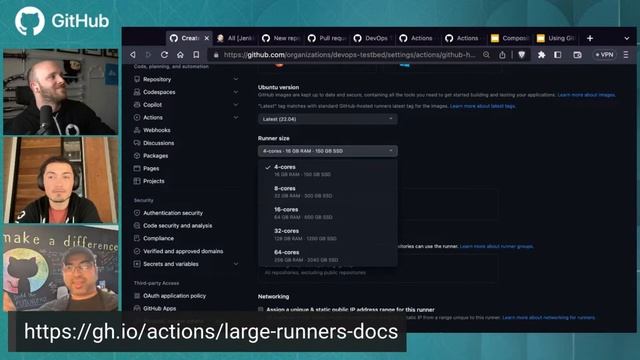Switch to the Using GitHub tab
Image resolution: width=640 pixels, height=360 pixels.
click(556, 38)
